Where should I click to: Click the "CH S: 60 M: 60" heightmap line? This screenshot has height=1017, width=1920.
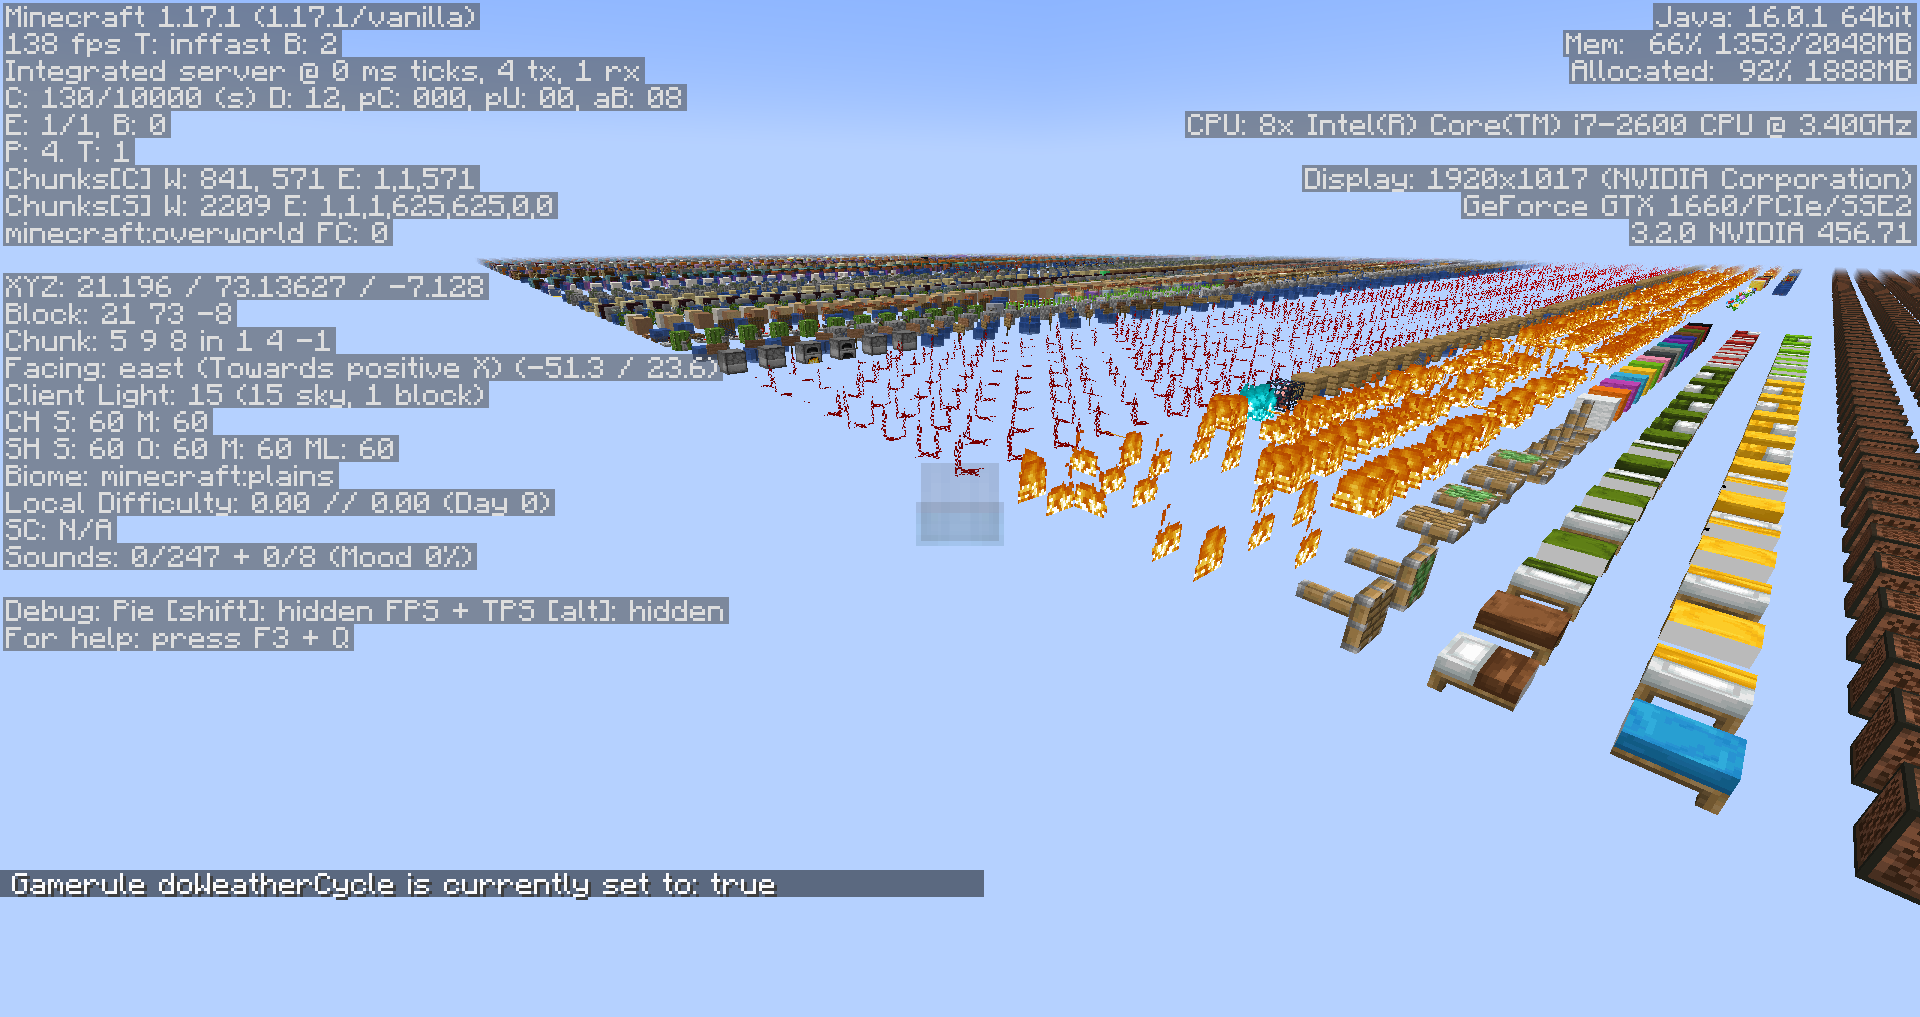[x=108, y=422]
